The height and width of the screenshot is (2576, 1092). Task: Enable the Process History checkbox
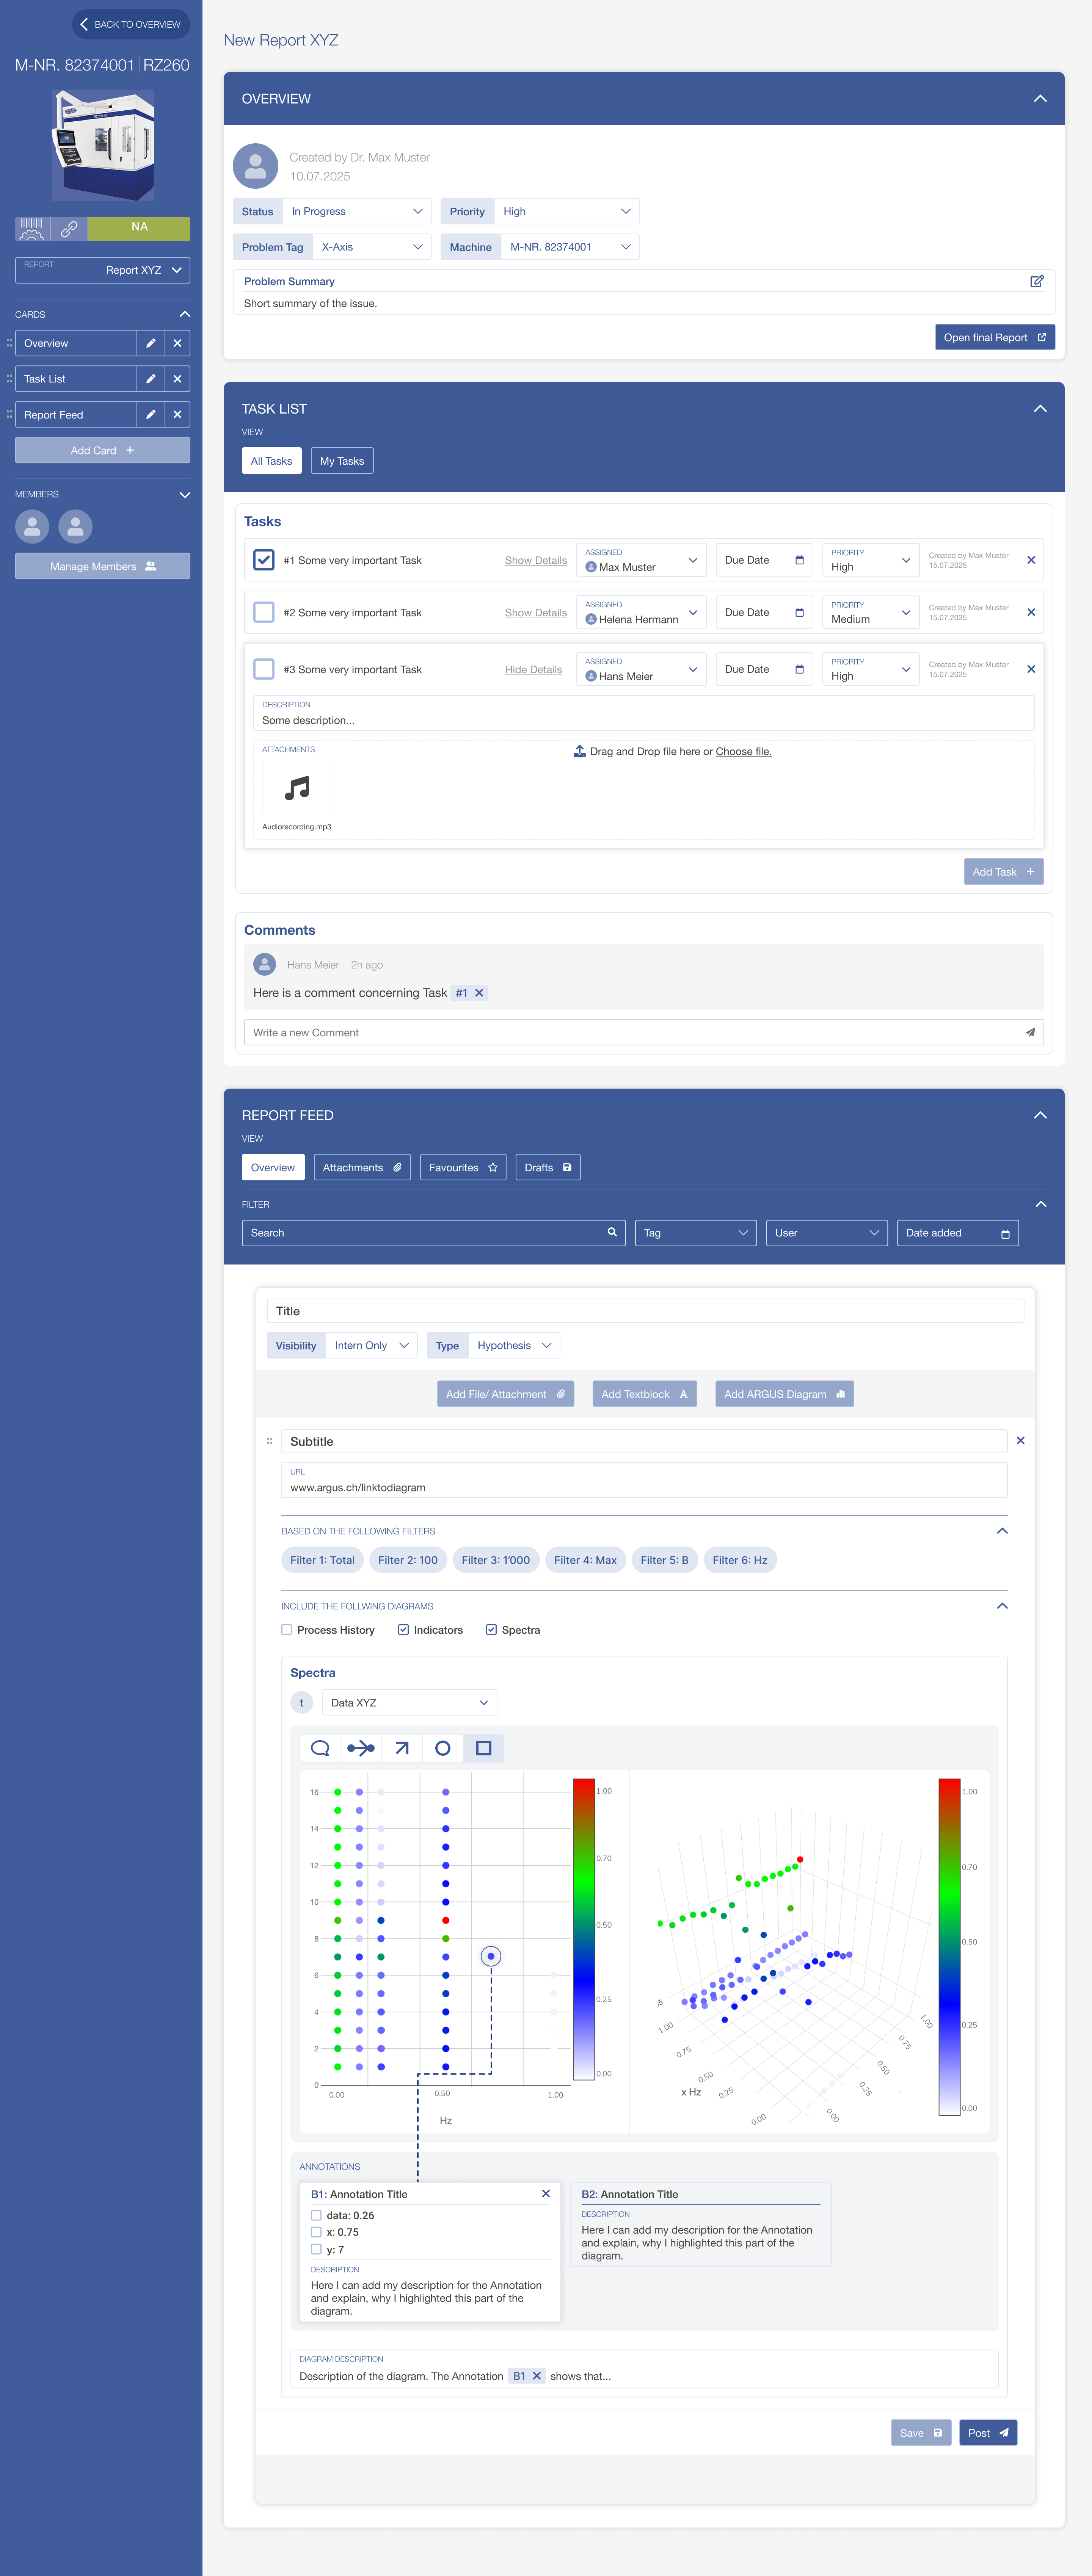[287, 1630]
